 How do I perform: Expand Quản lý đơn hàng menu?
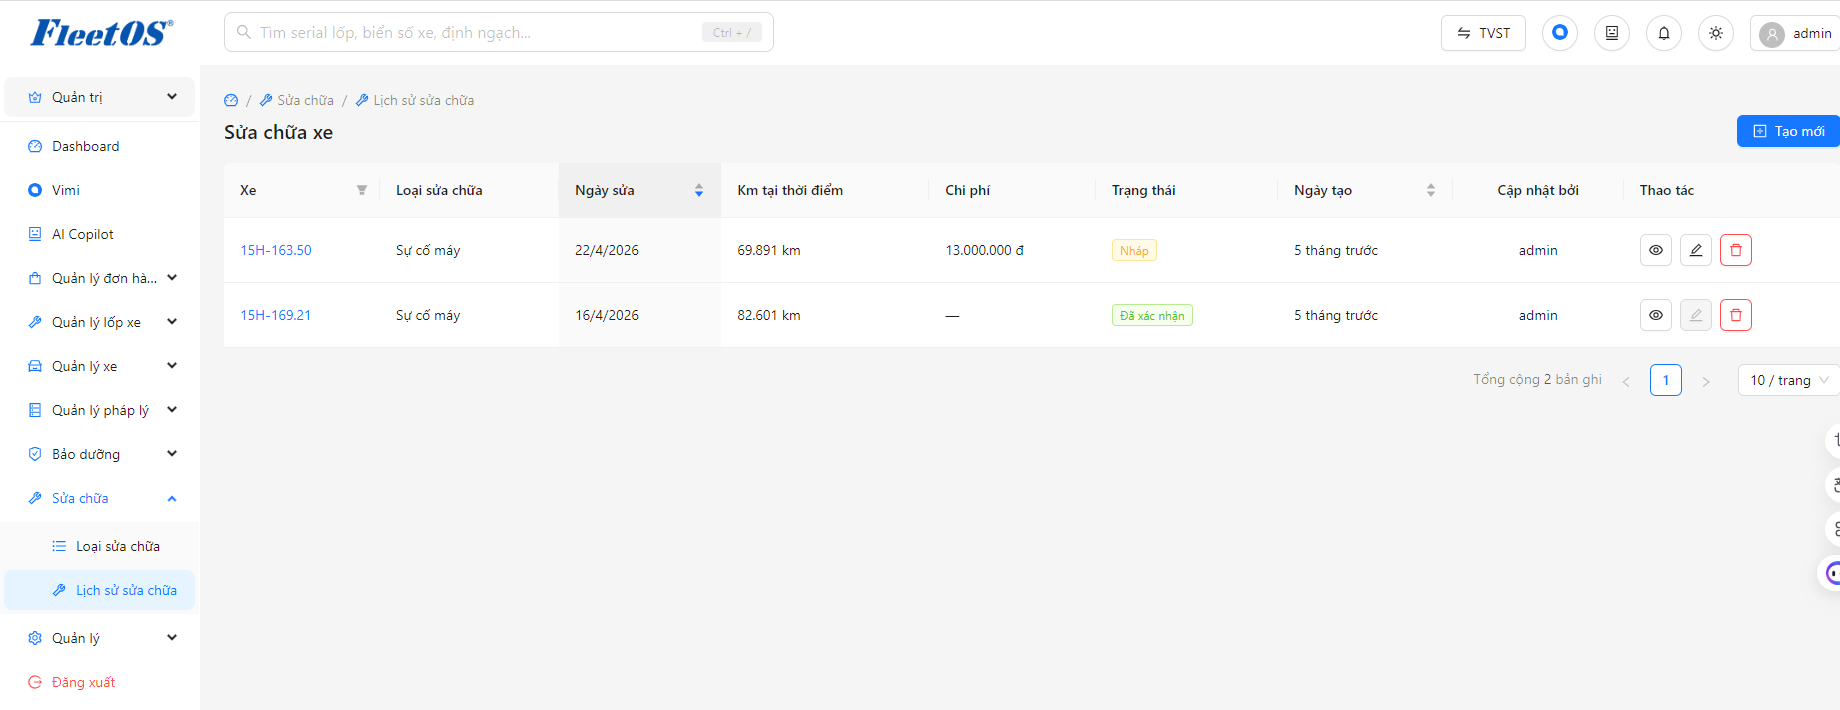point(100,278)
